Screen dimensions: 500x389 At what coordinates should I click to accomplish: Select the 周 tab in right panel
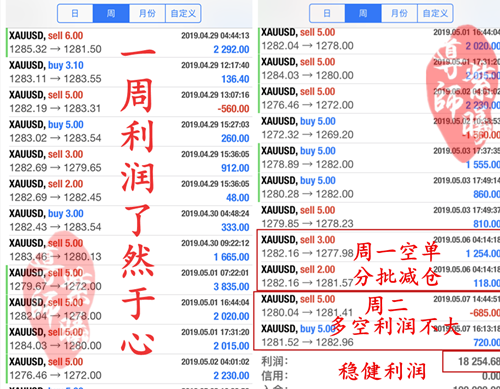(x=363, y=13)
